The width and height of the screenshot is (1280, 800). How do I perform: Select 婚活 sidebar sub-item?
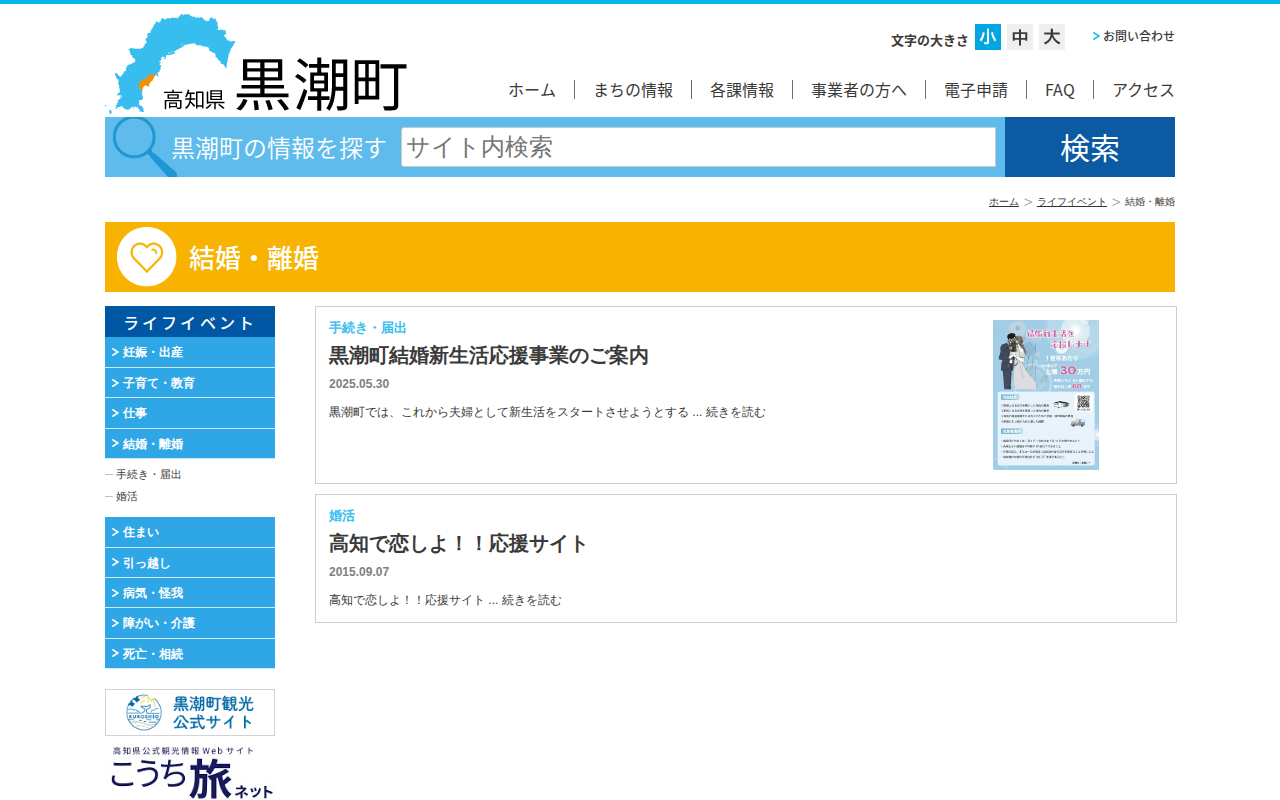point(127,497)
